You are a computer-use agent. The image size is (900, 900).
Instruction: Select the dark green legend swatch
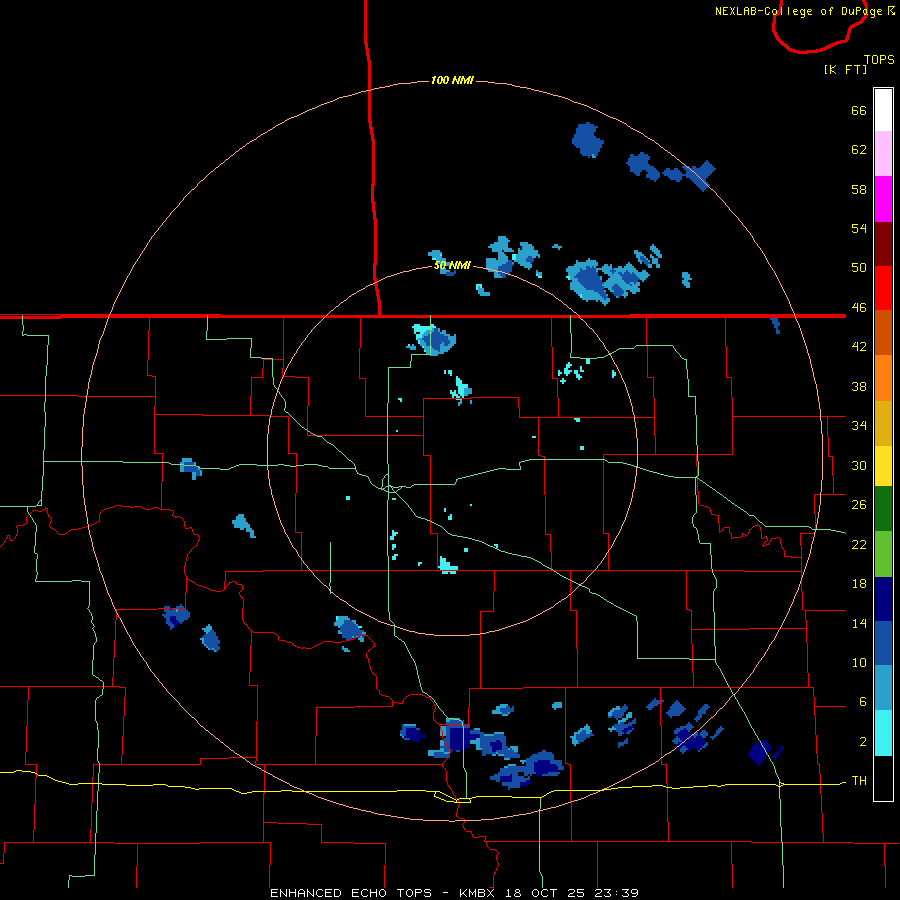click(x=883, y=509)
